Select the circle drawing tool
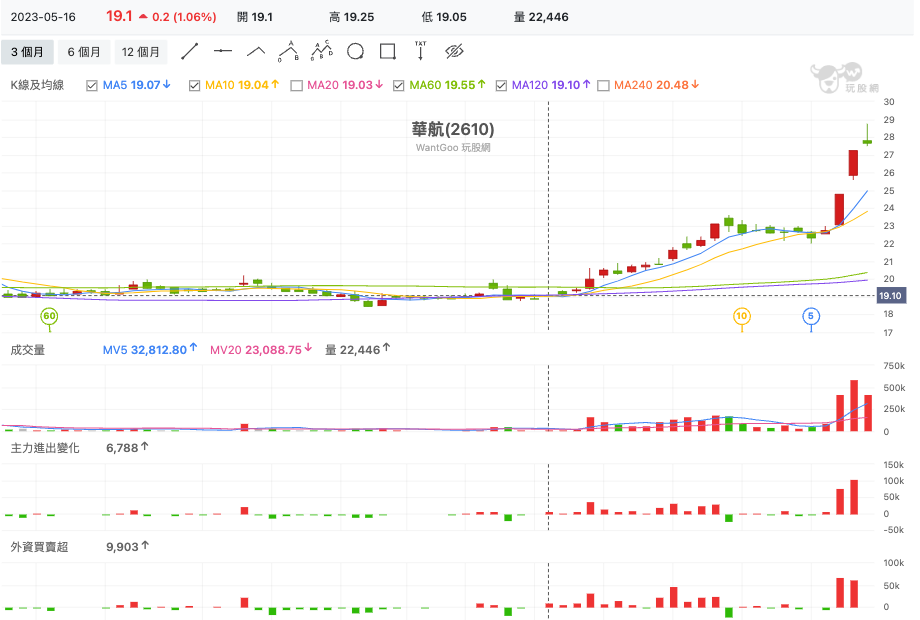This screenshot has height=620, width=920. pyautogui.click(x=355, y=52)
